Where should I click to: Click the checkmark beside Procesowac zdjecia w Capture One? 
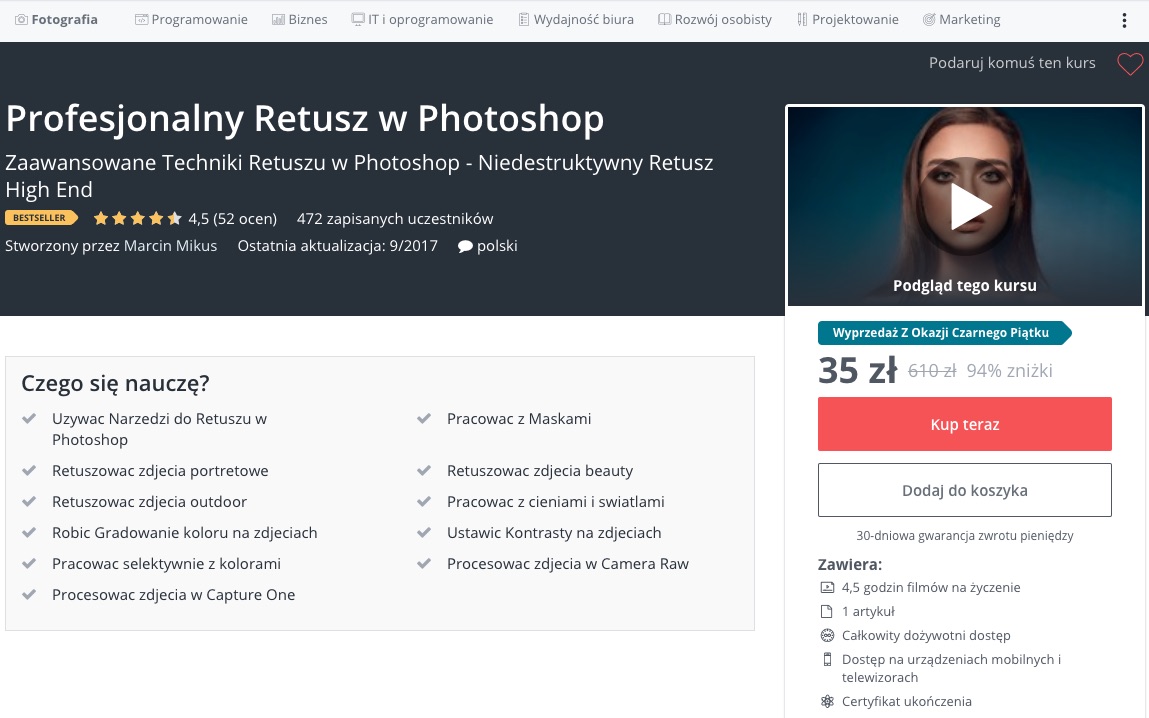(x=29, y=595)
